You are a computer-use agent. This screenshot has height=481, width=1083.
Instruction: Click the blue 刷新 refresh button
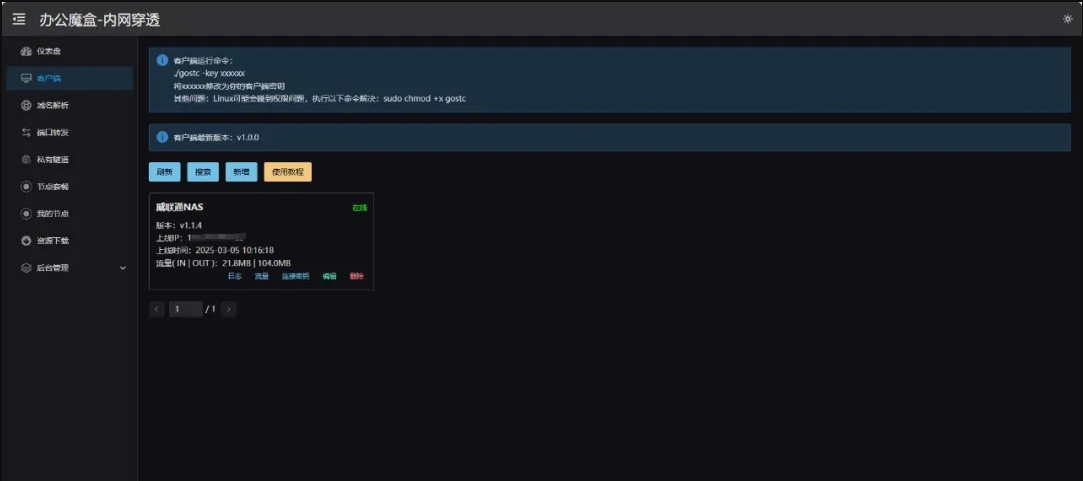click(x=165, y=172)
